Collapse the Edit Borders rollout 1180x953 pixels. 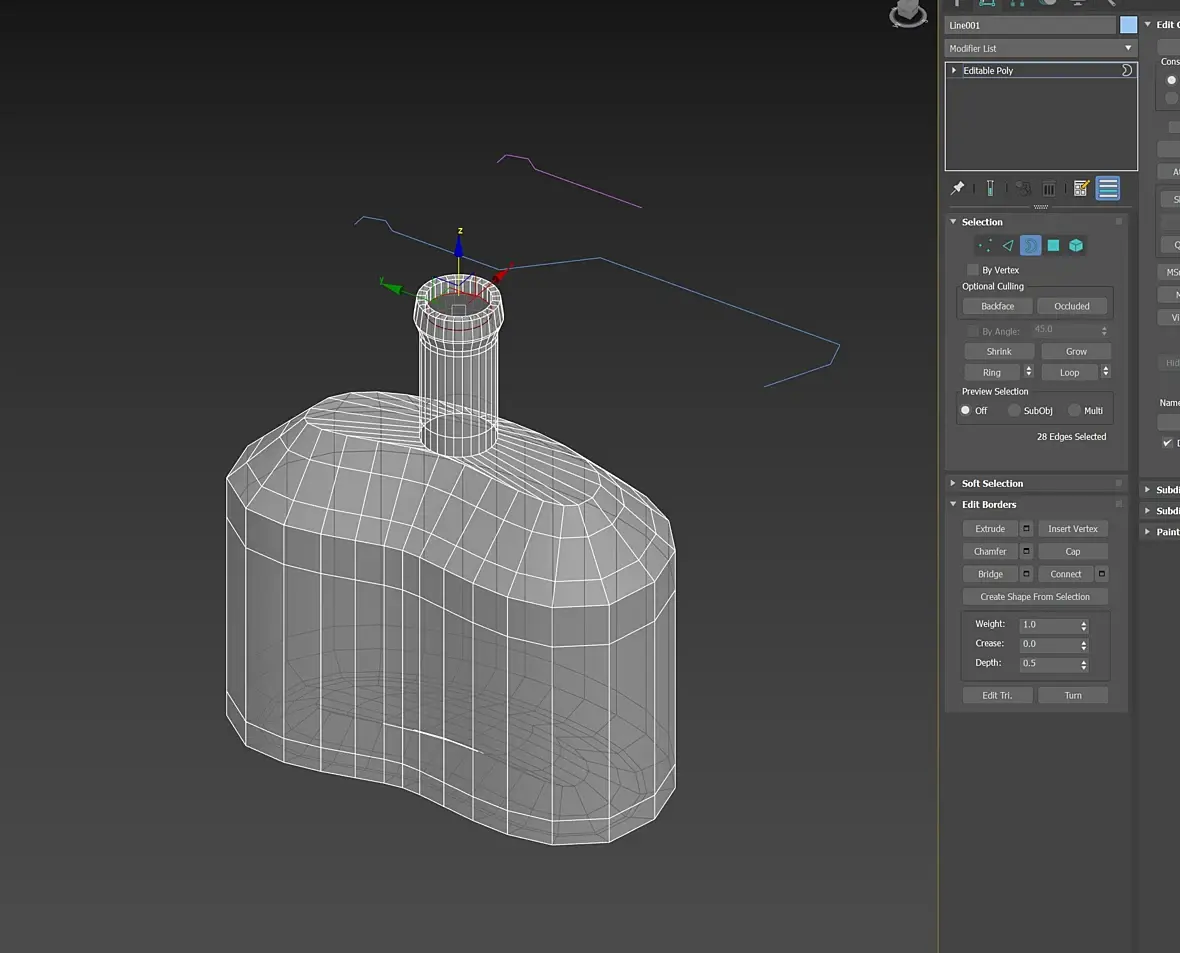click(x=988, y=505)
